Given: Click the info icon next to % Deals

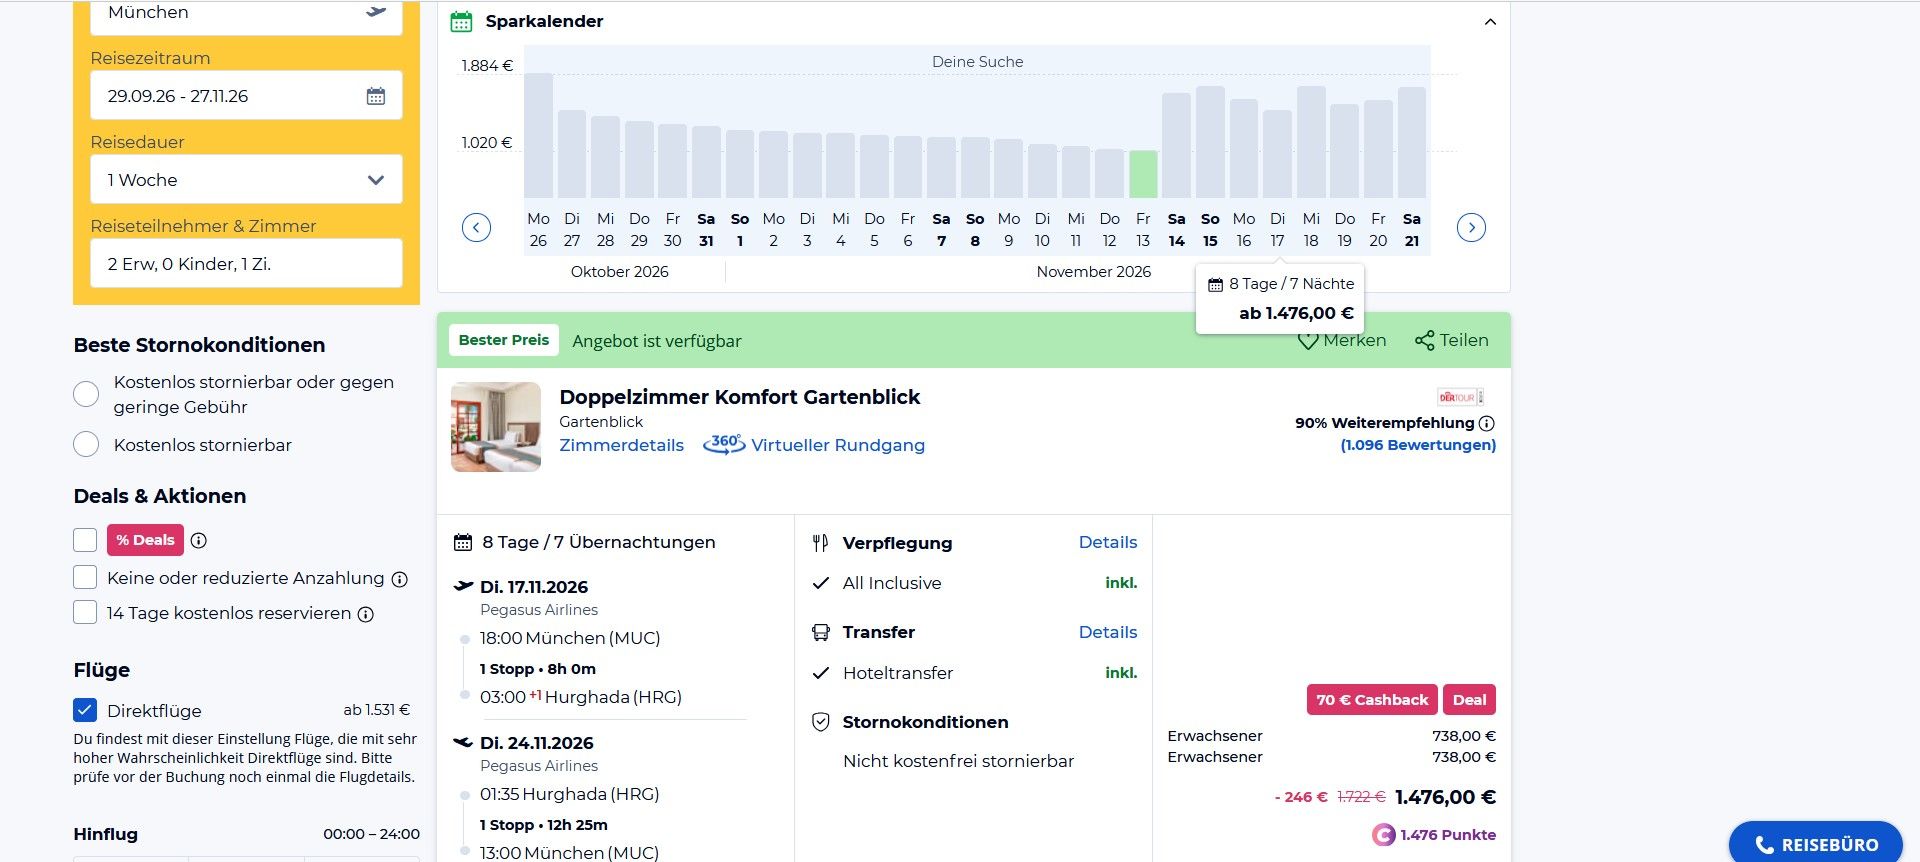Looking at the screenshot, I should click(199, 541).
